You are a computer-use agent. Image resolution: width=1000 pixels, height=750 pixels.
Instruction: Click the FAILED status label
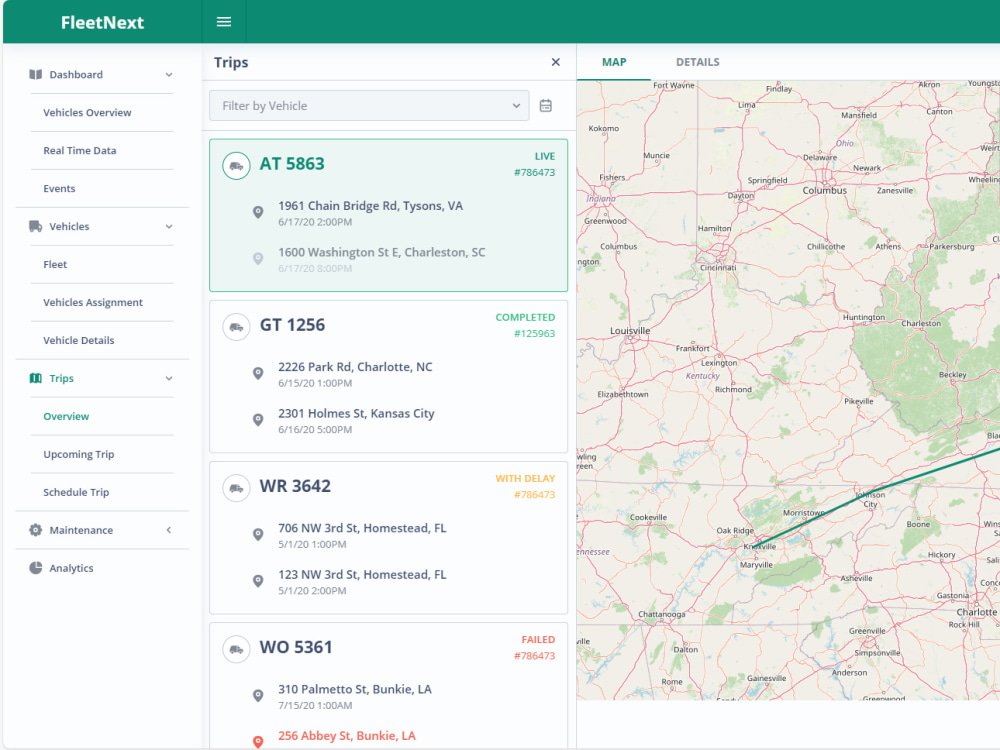click(538, 640)
